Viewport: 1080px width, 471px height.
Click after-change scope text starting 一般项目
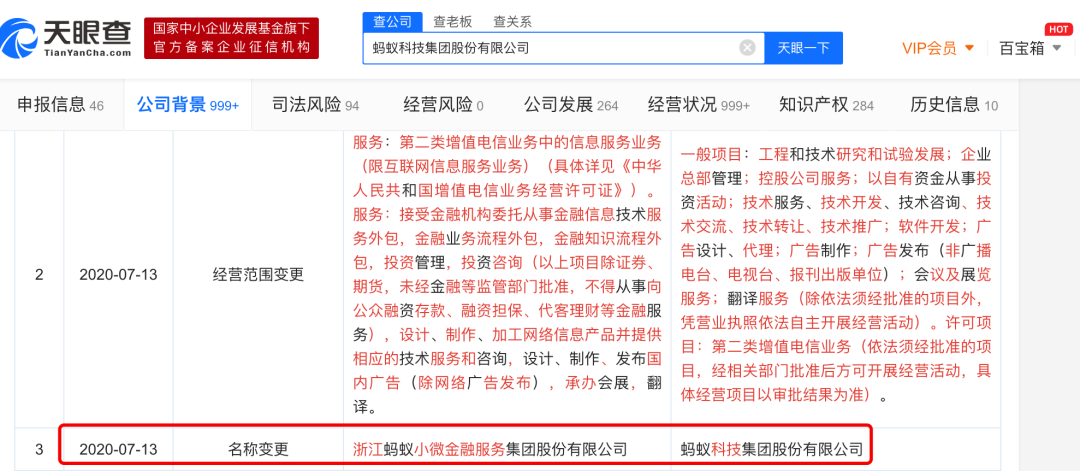(835, 275)
